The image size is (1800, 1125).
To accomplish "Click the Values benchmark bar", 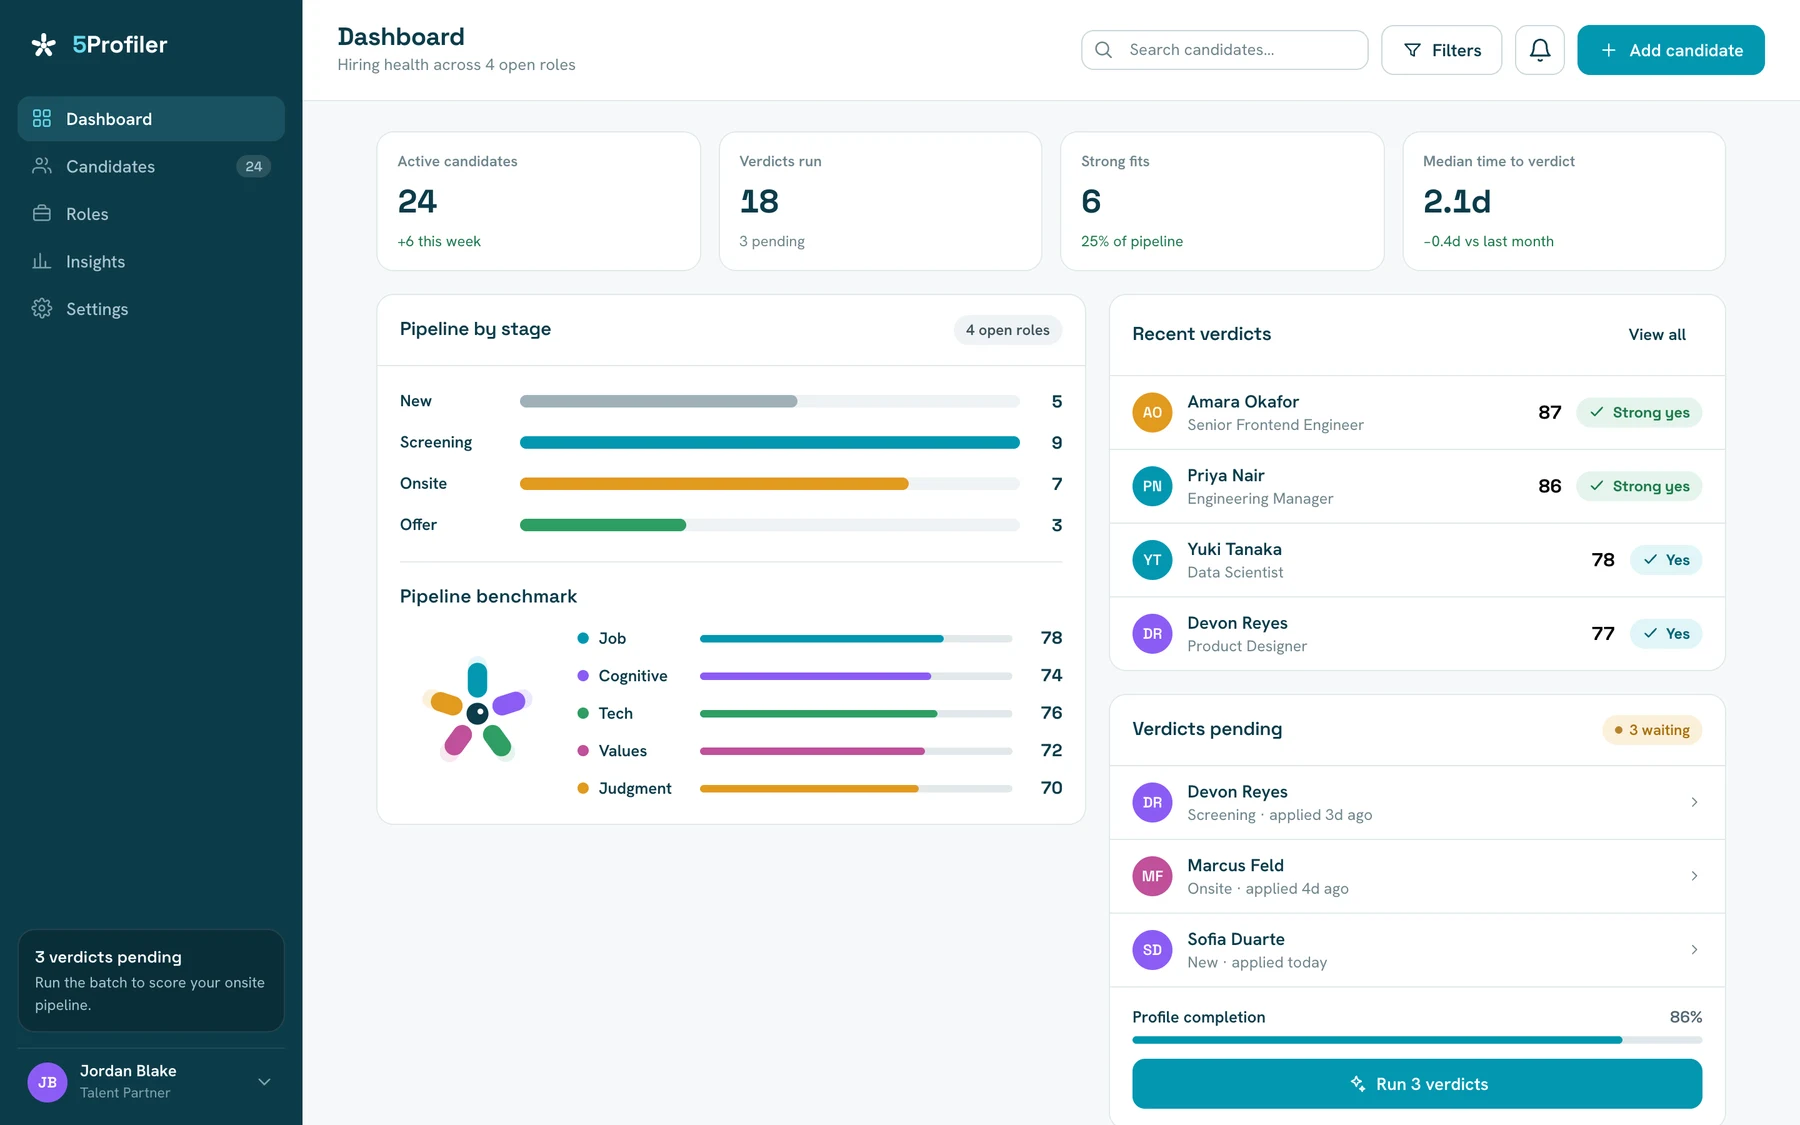I will [856, 751].
